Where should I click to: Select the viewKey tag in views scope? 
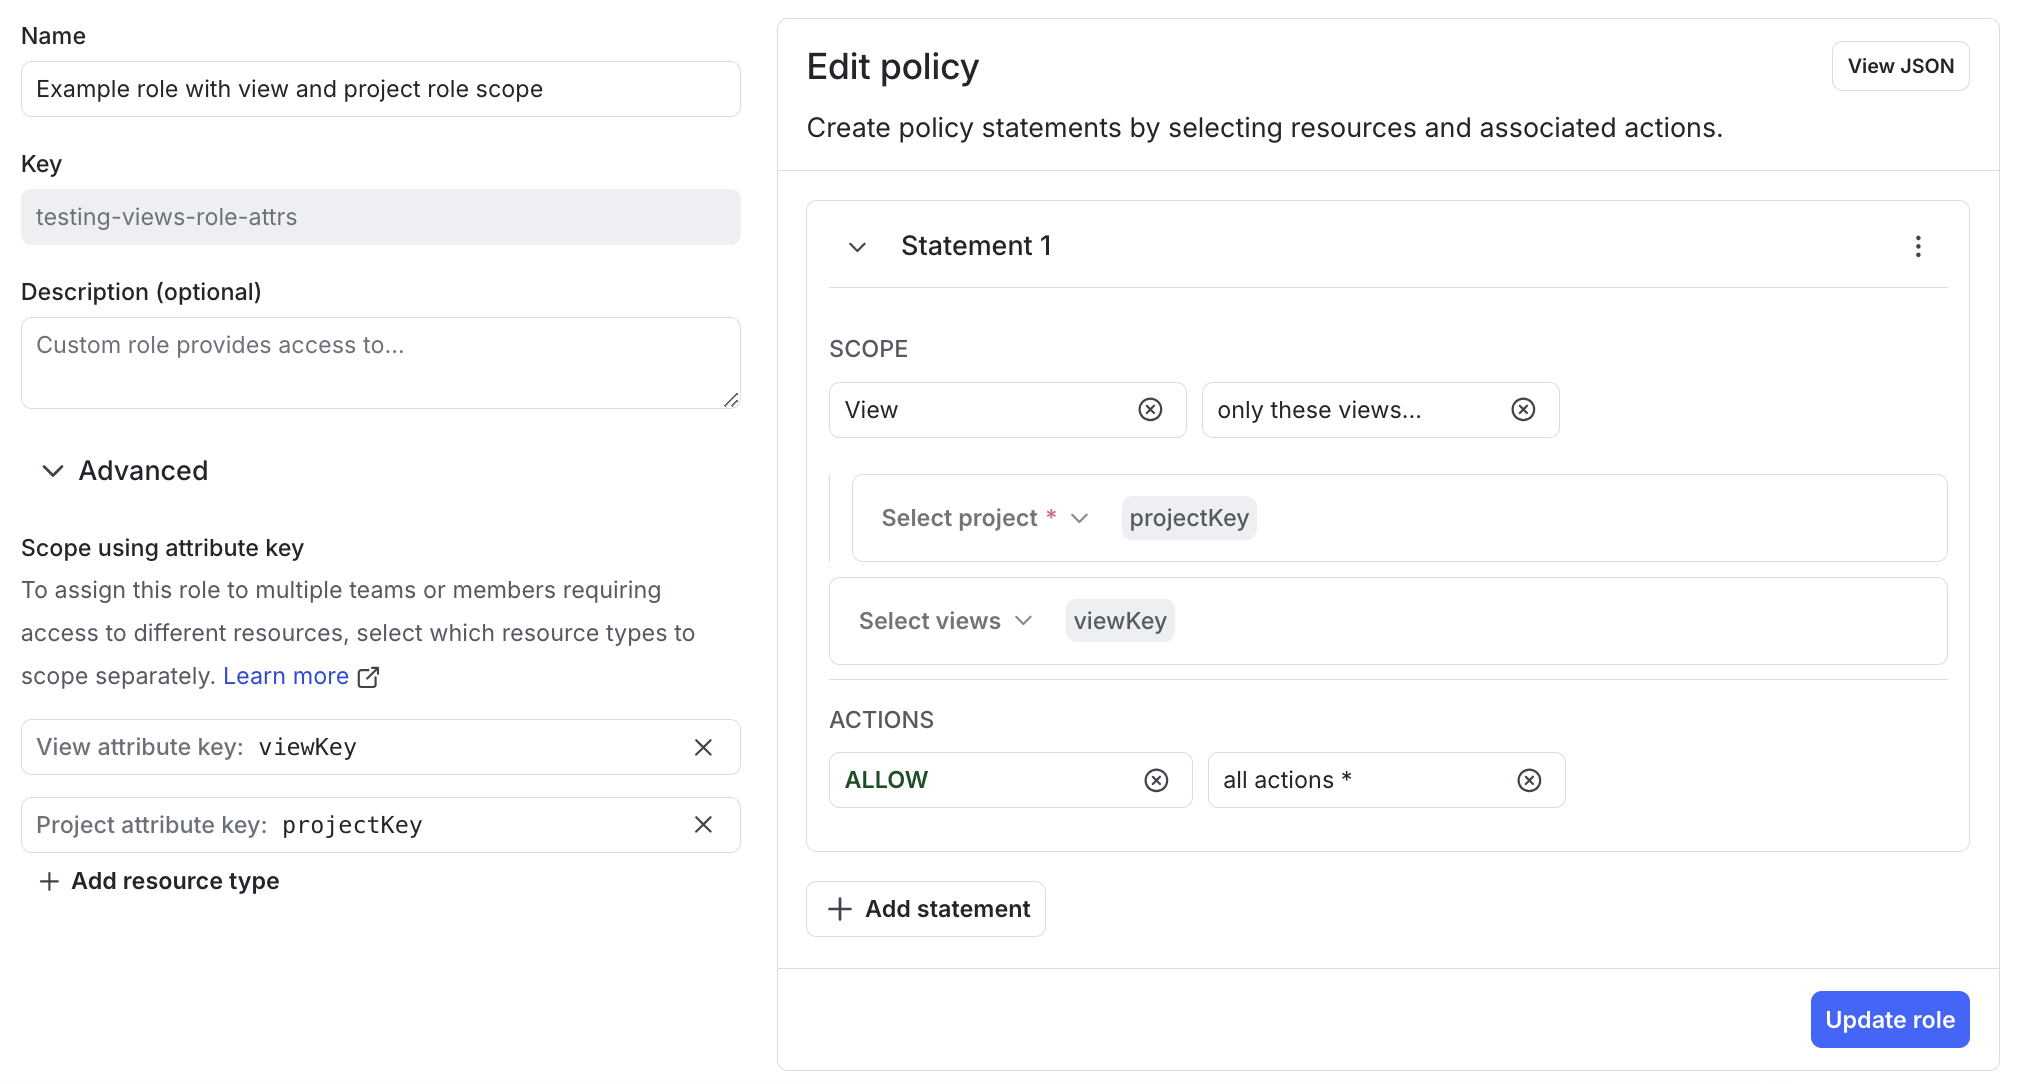[1119, 620]
